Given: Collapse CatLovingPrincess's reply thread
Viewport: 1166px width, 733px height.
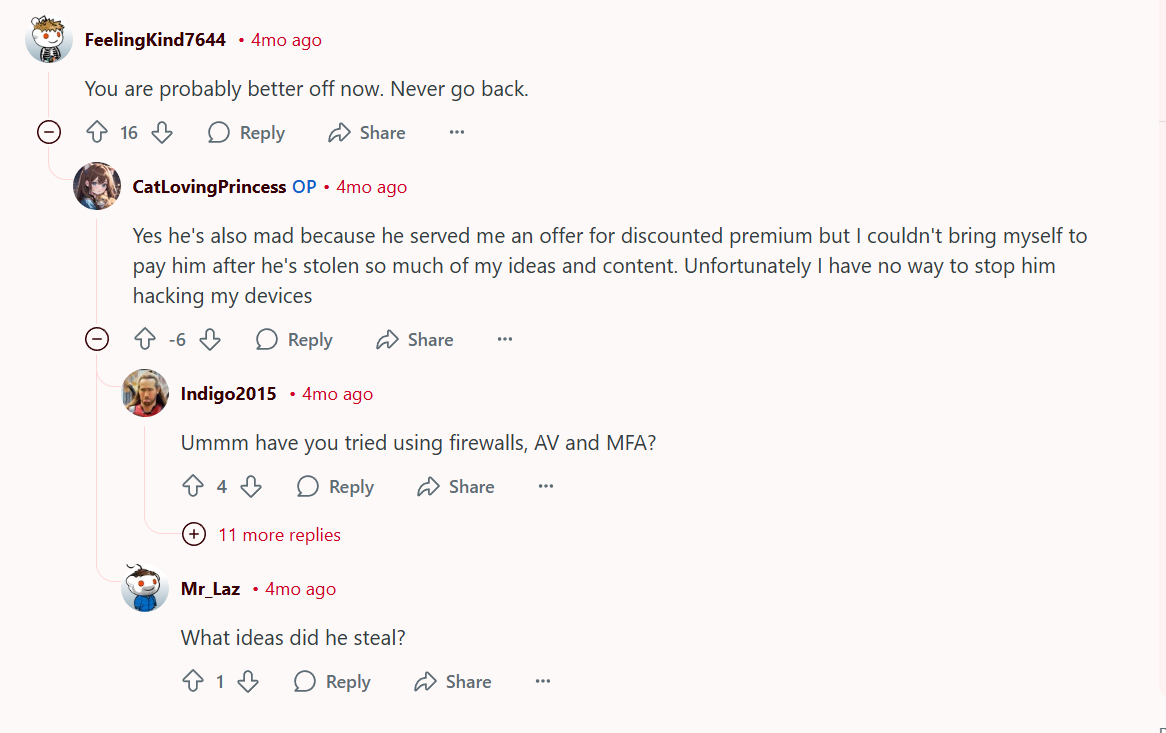Looking at the screenshot, I should click(97, 340).
